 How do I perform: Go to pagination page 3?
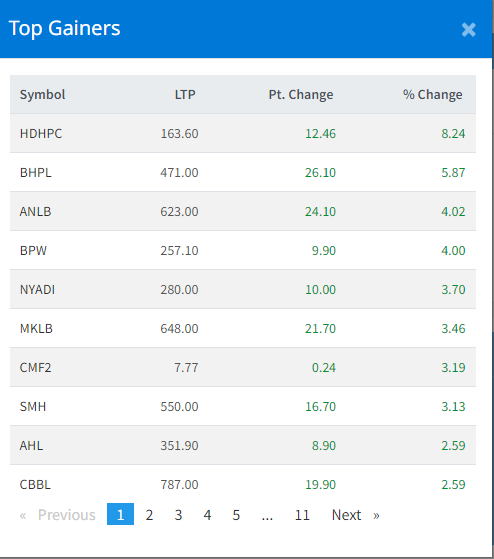(179, 514)
